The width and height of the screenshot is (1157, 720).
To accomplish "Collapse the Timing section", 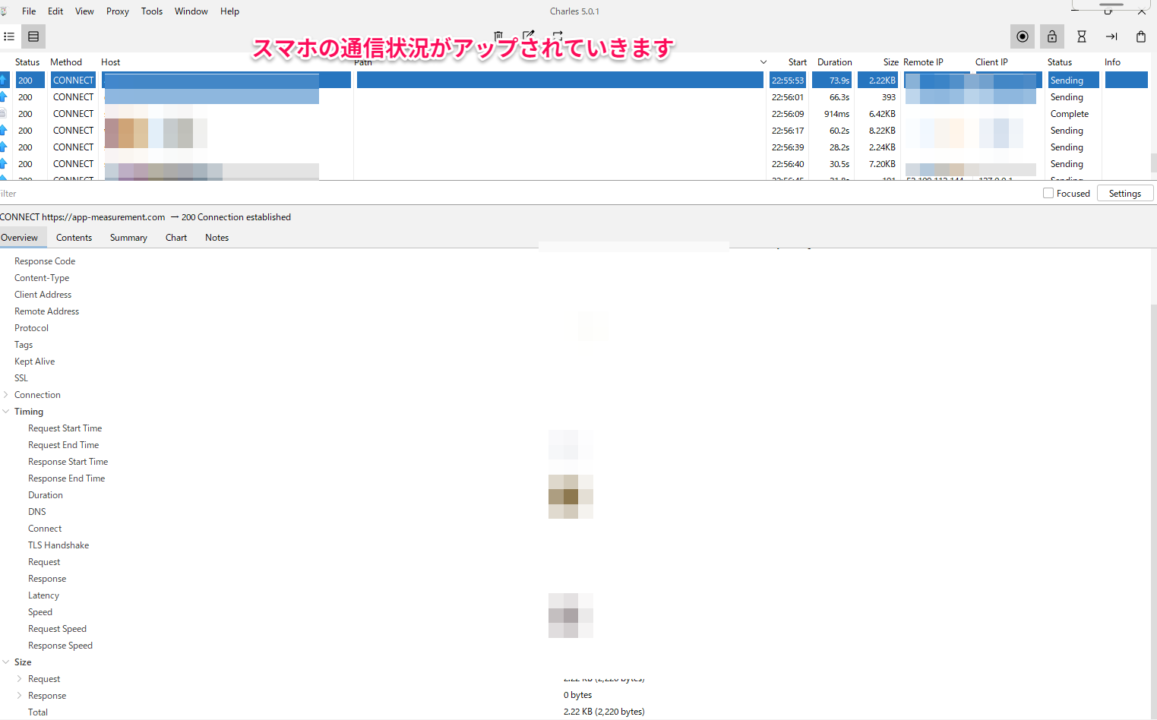I will pos(6,412).
